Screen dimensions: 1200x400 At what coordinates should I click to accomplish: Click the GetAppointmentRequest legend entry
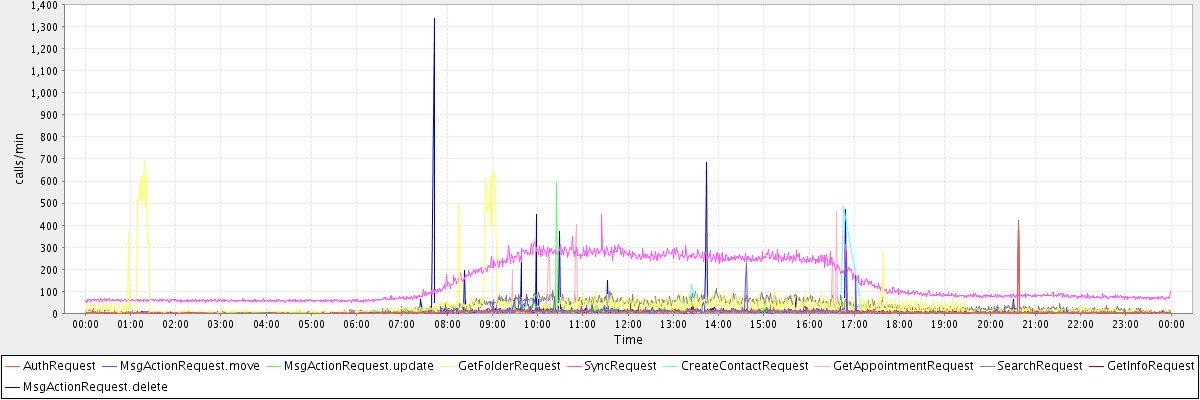pyautogui.click(x=902, y=366)
